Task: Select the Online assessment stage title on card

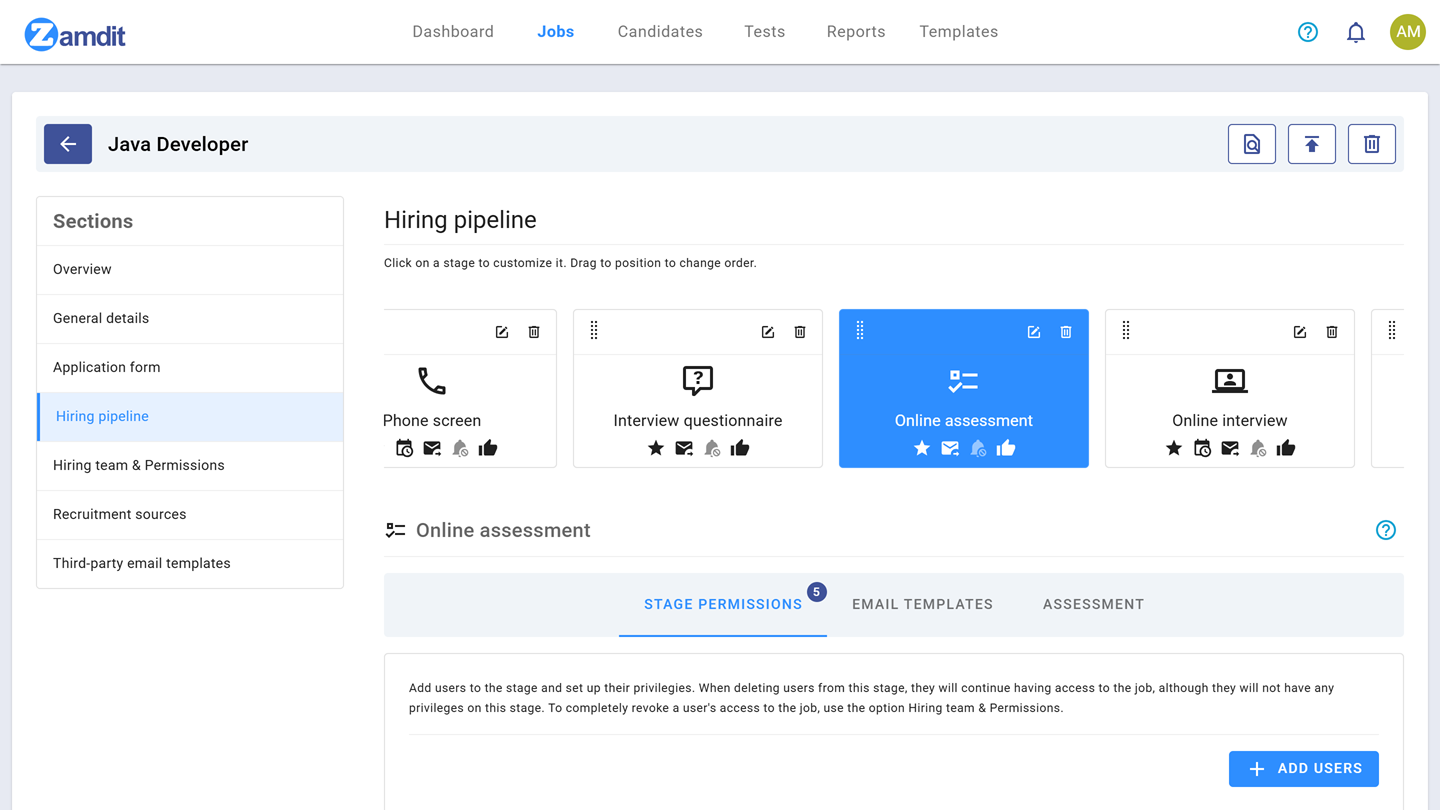Action: [x=964, y=421]
